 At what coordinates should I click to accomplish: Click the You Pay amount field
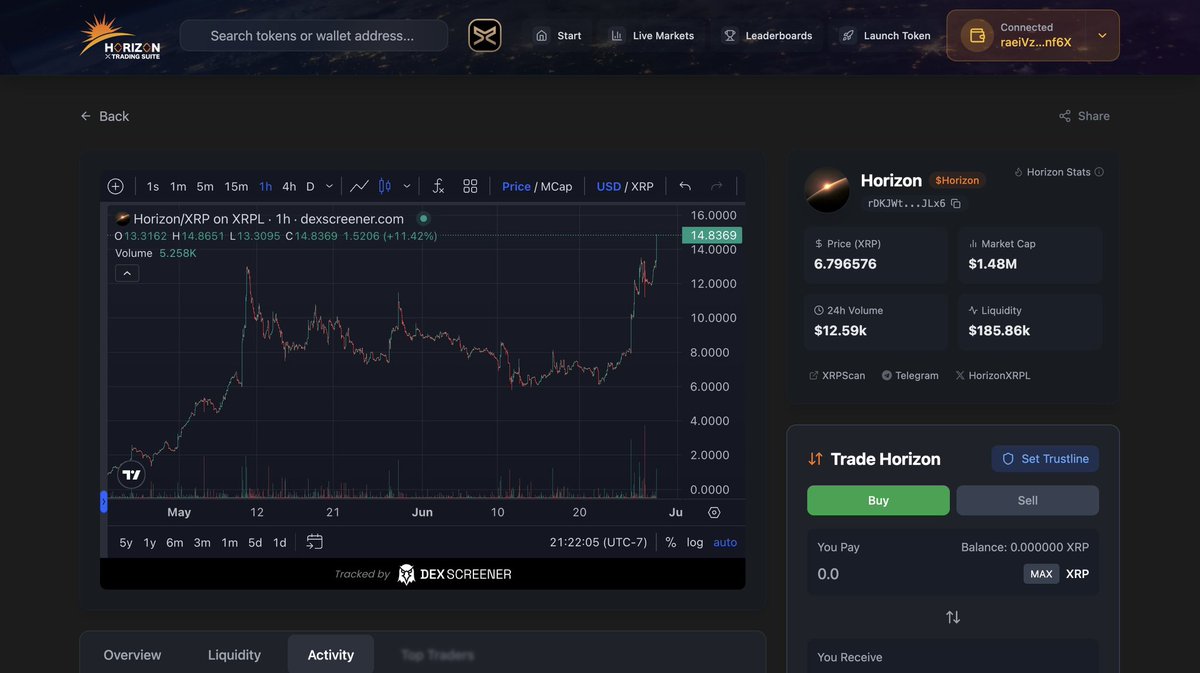point(915,574)
